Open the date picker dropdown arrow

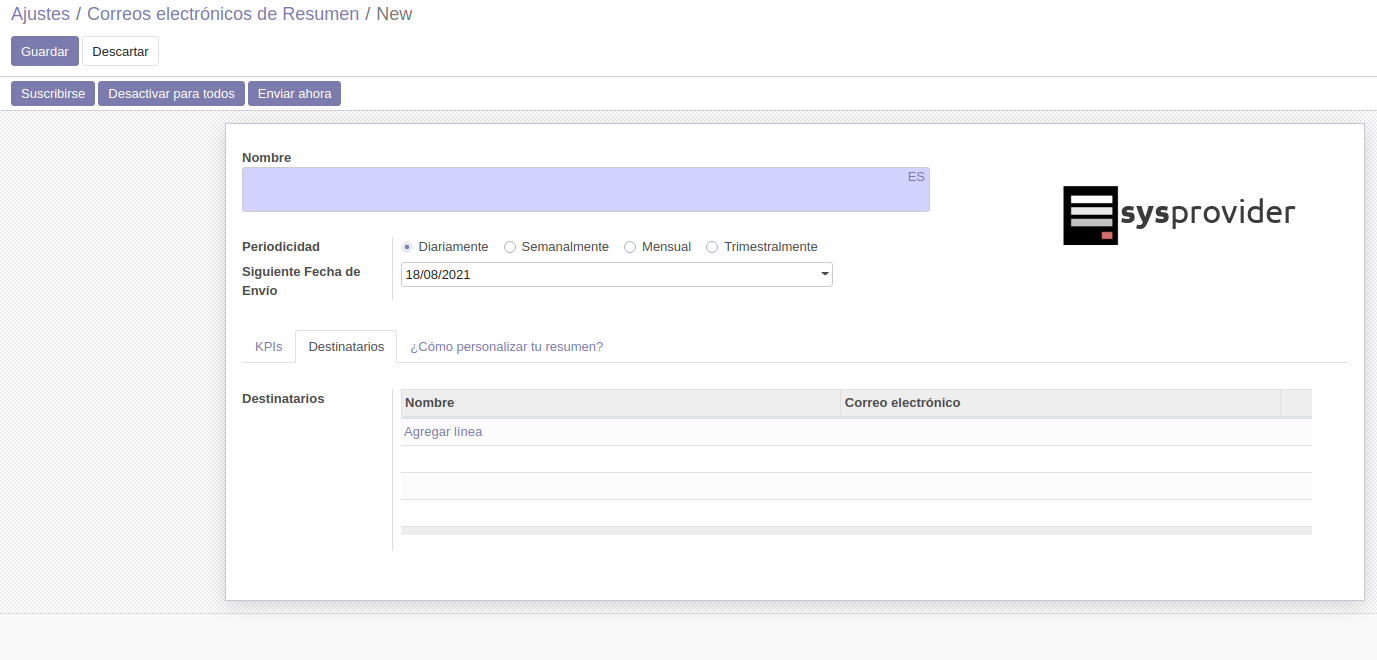[x=824, y=274]
